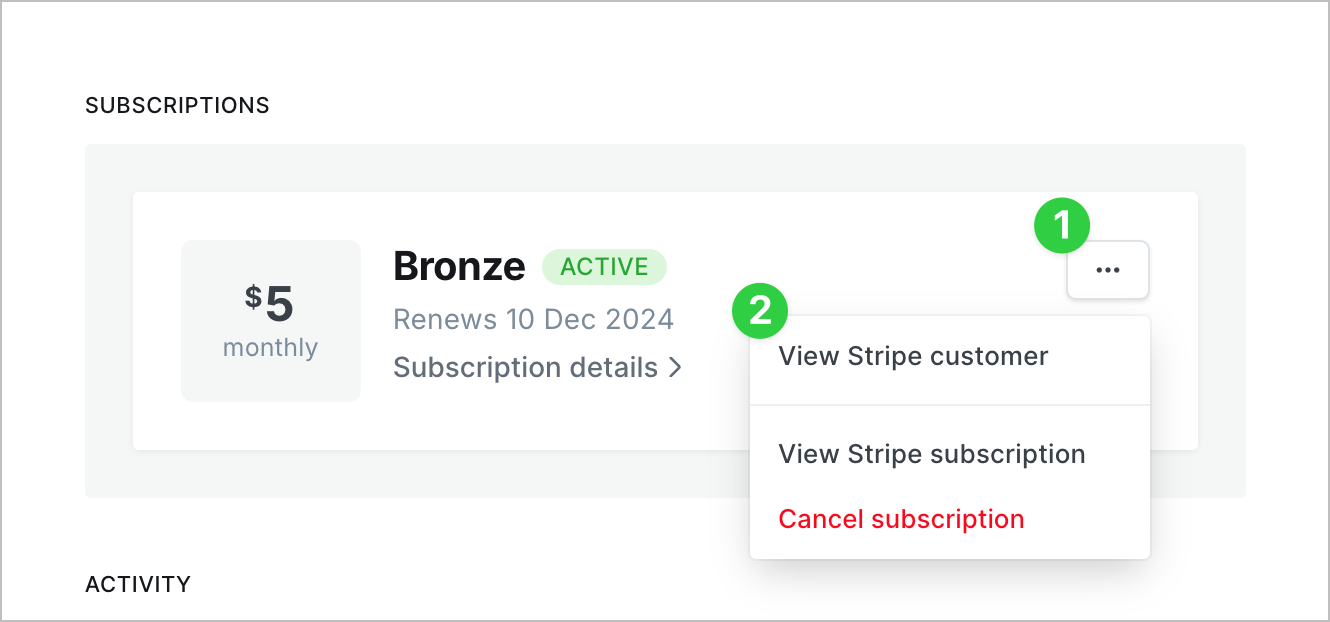Choose View Stripe subscription option
1330x622 pixels.
click(931, 454)
